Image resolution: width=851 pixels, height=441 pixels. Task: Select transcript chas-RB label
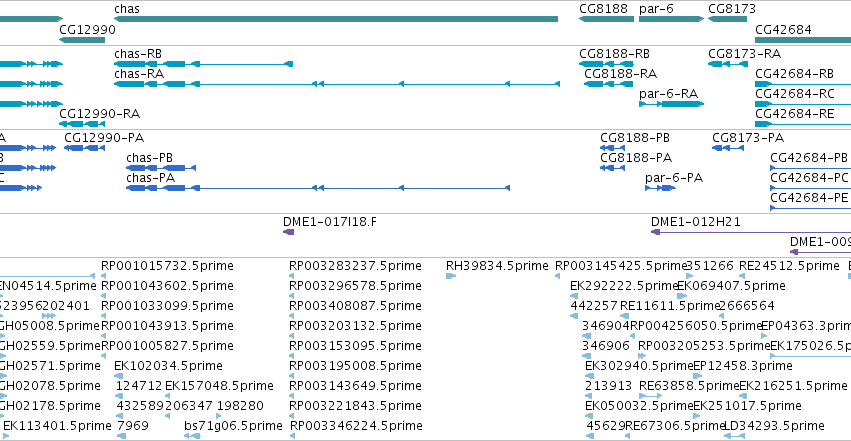pyautogui.click(x=138, y=54)
